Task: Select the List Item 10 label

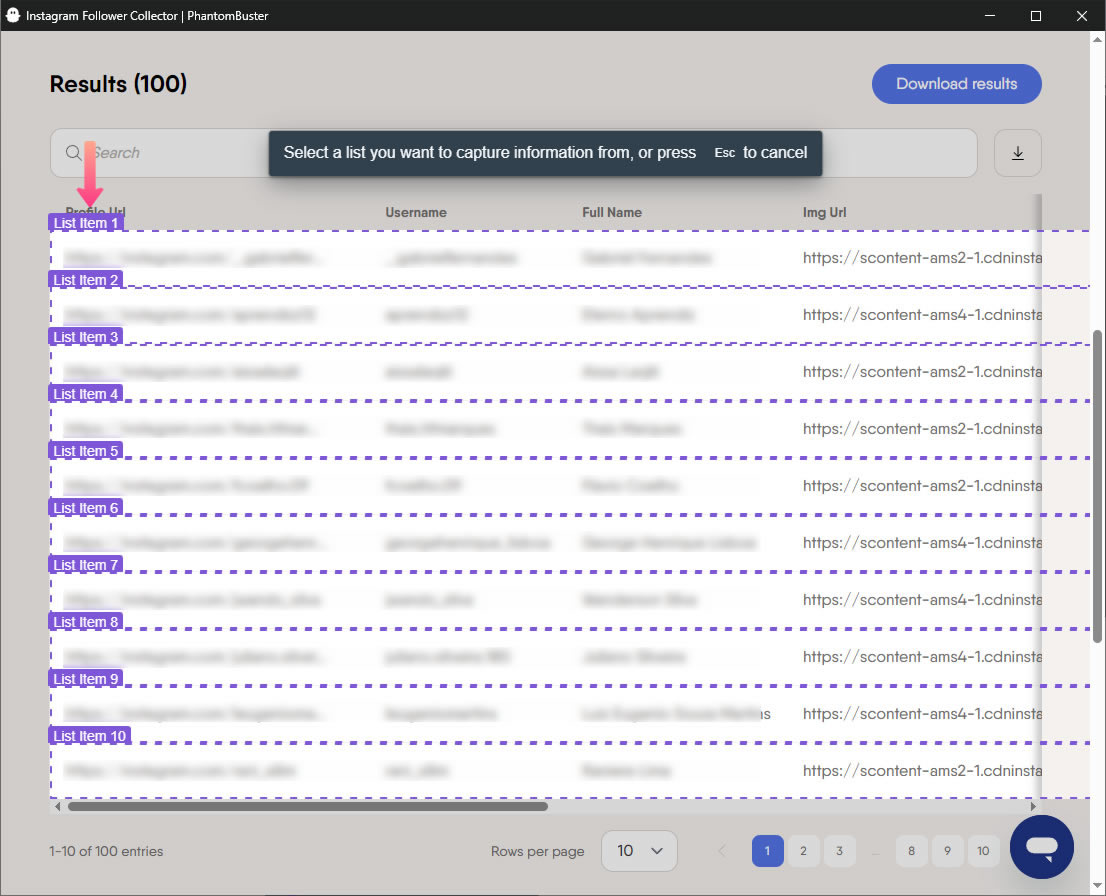Action: [90, 736]
